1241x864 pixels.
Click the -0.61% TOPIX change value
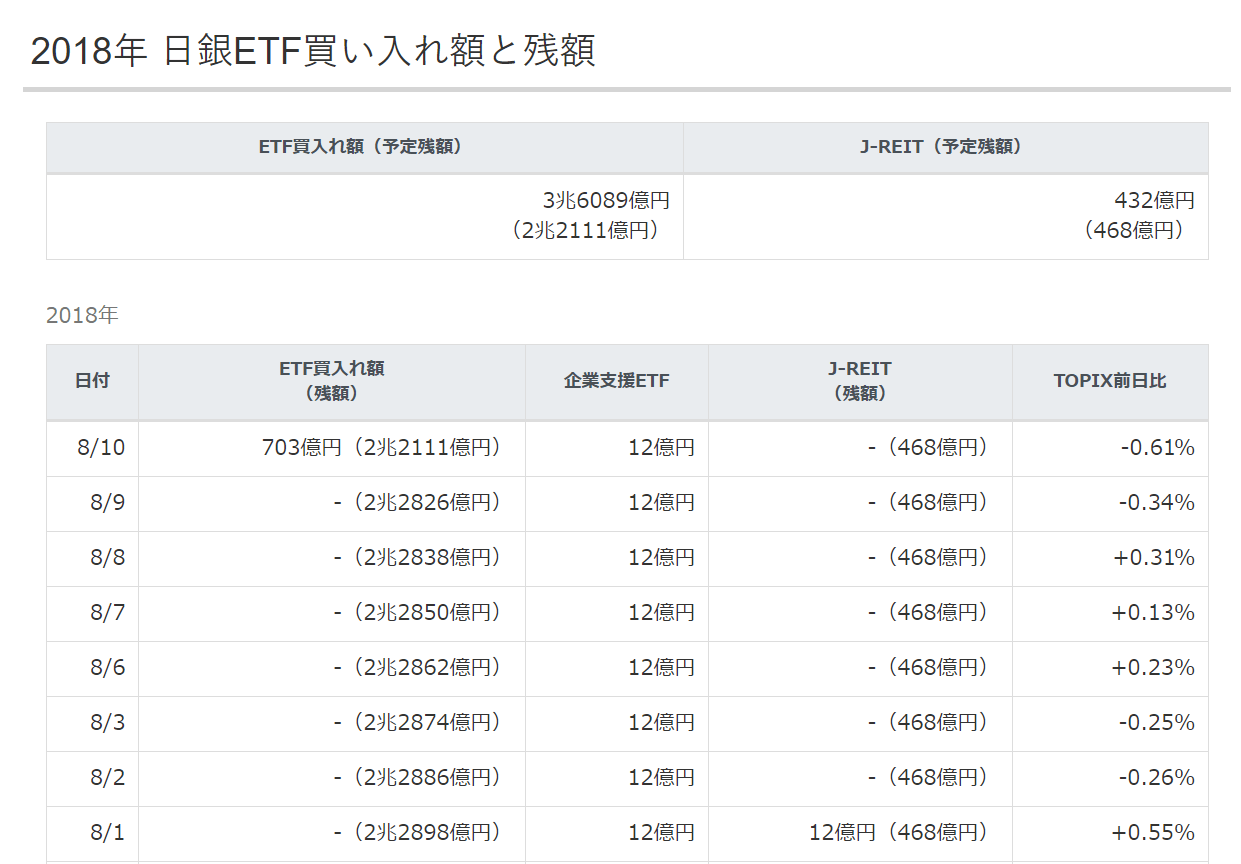pos(1157,447)
